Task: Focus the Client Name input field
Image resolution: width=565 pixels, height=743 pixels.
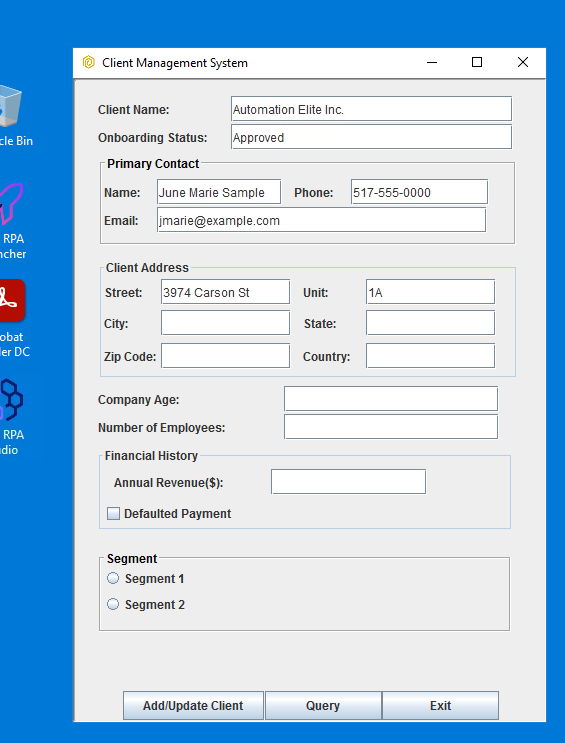Action: [372, 109]
